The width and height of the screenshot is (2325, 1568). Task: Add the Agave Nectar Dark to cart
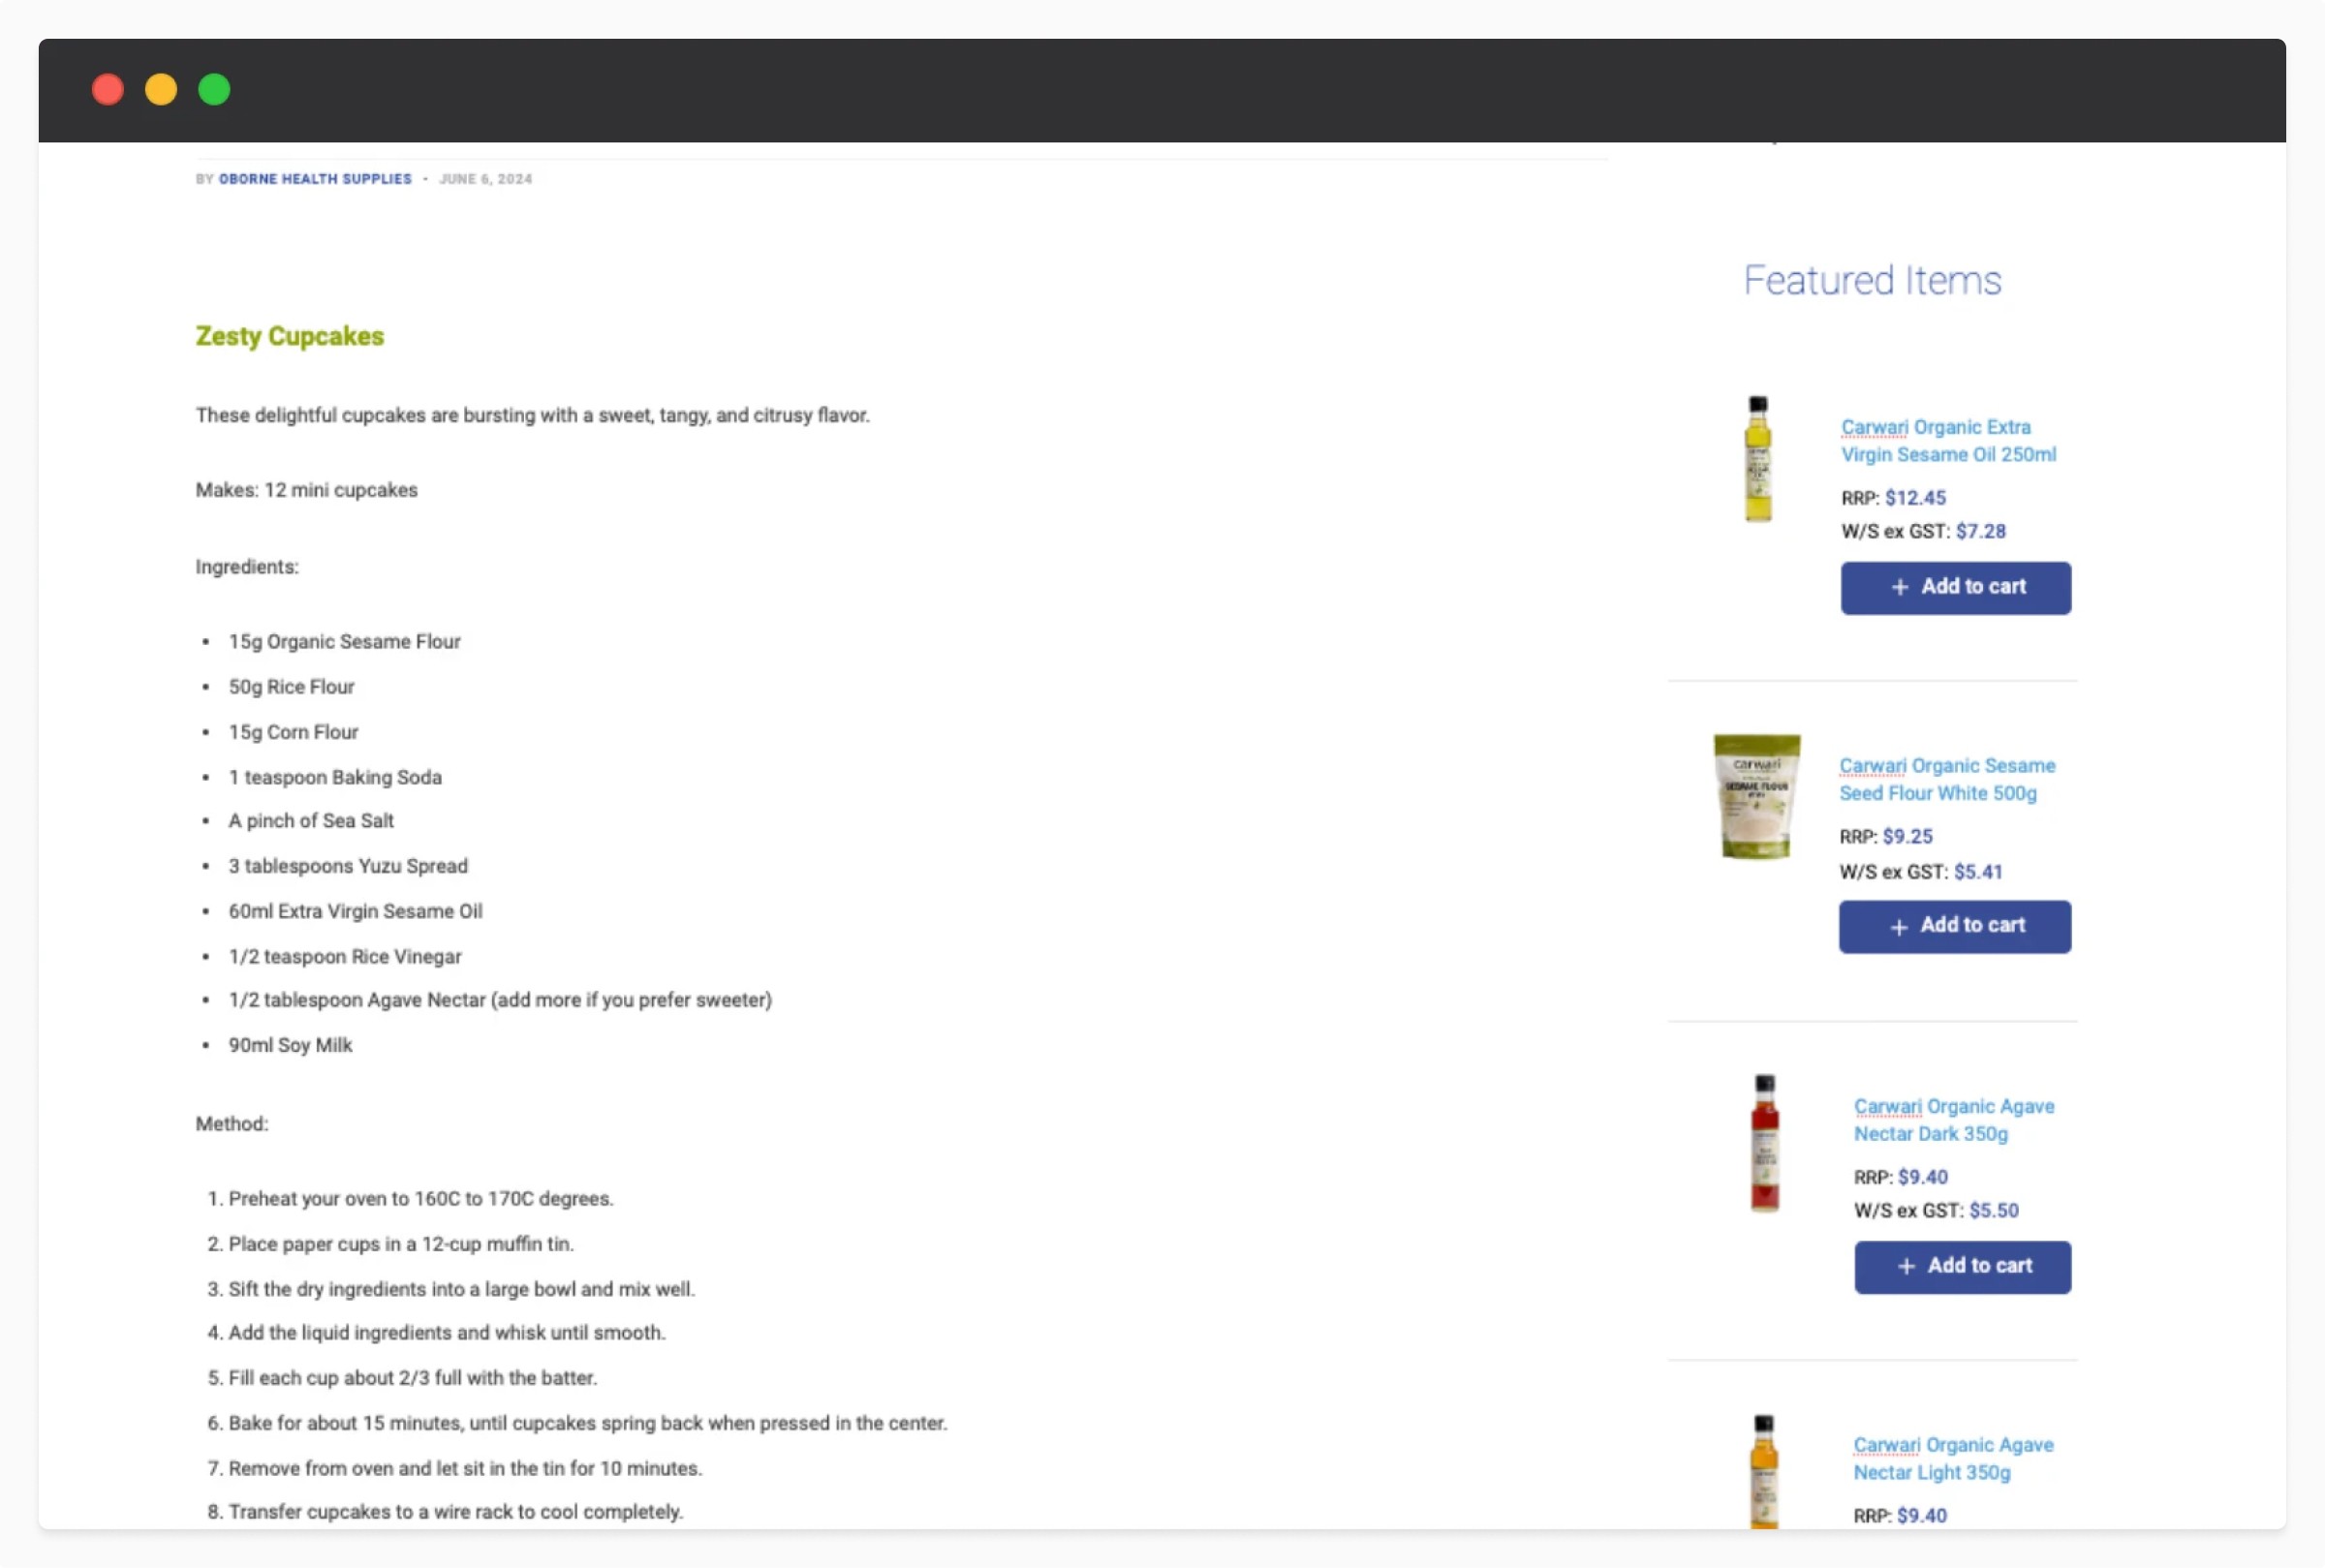pos(1962,1266)
